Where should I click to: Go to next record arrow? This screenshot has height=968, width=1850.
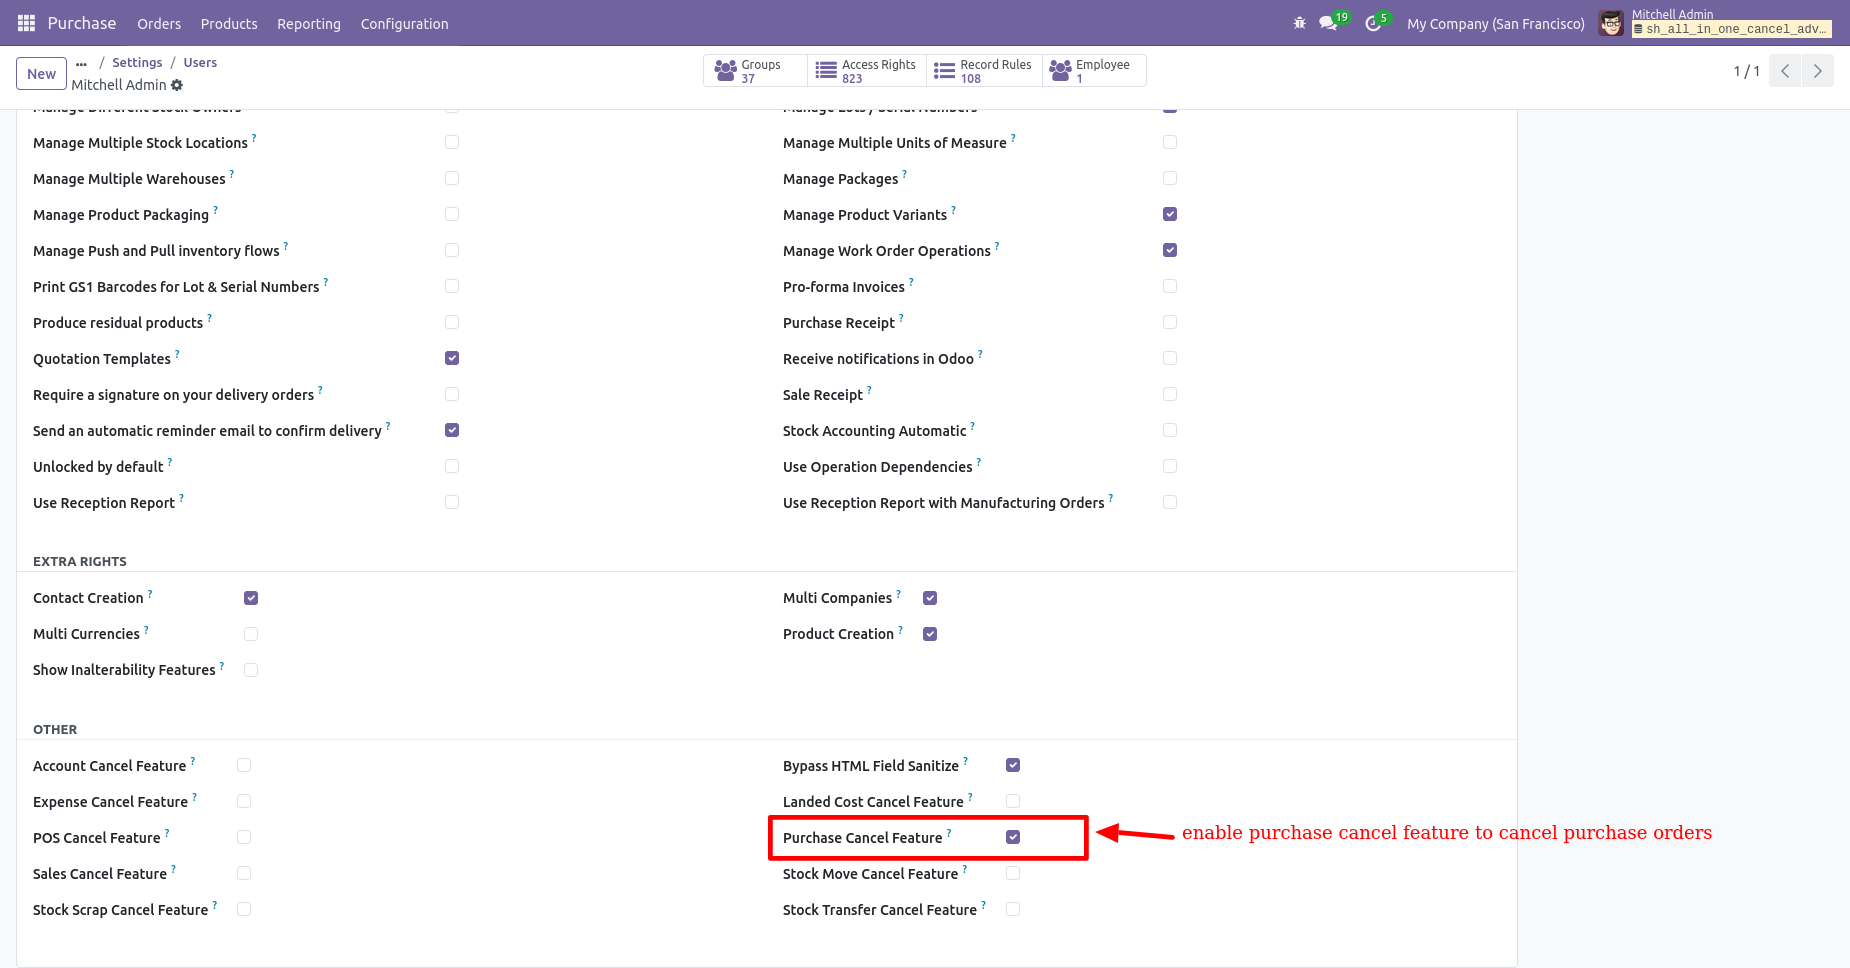click(x=1818, y=71)
